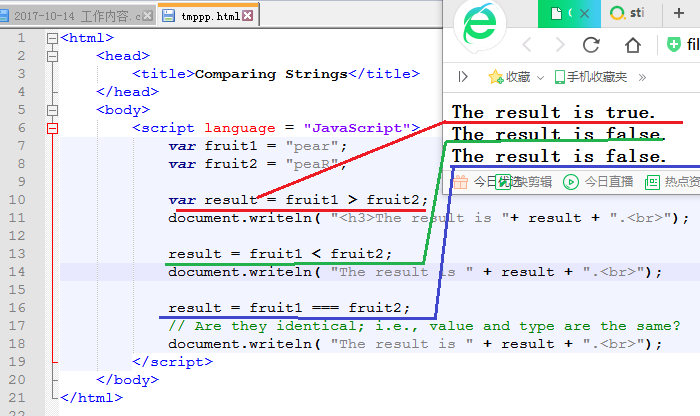Click the save icon on tmppp.html tab
This screenshot has height=416, width=700.
coord(168,16)
